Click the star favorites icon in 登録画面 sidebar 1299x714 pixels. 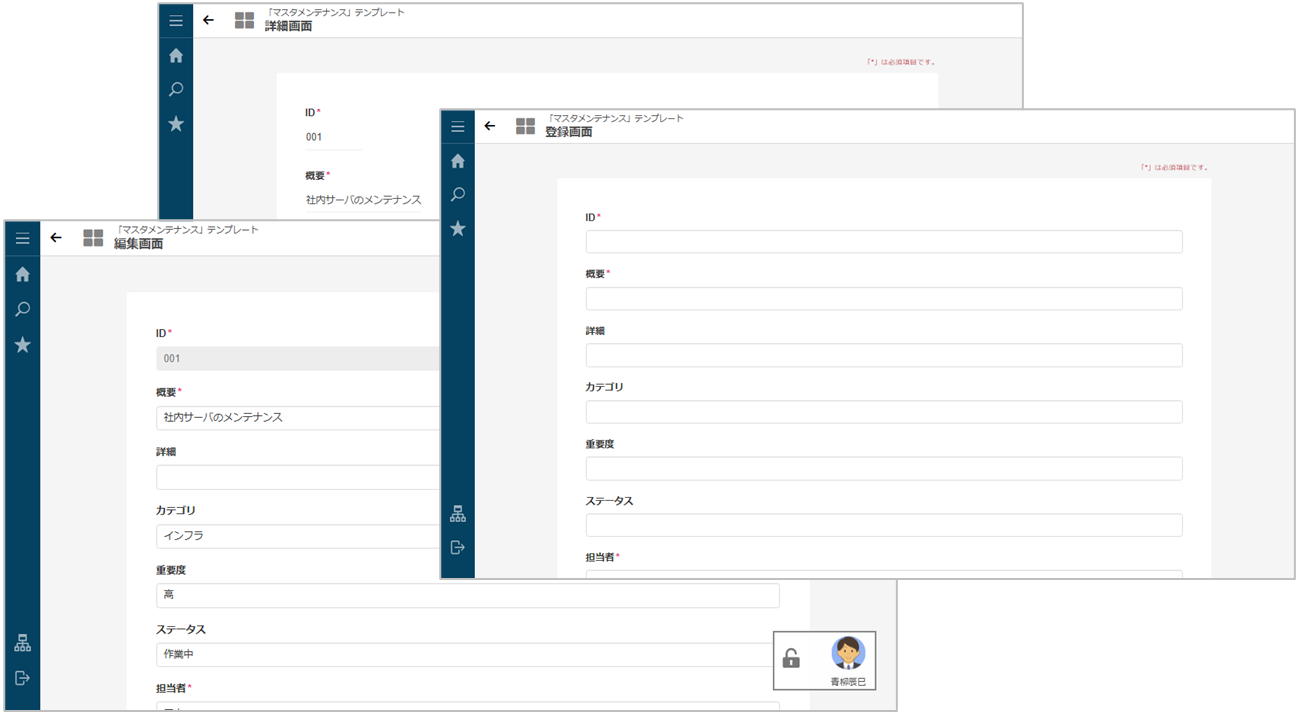tap(458, 229)
